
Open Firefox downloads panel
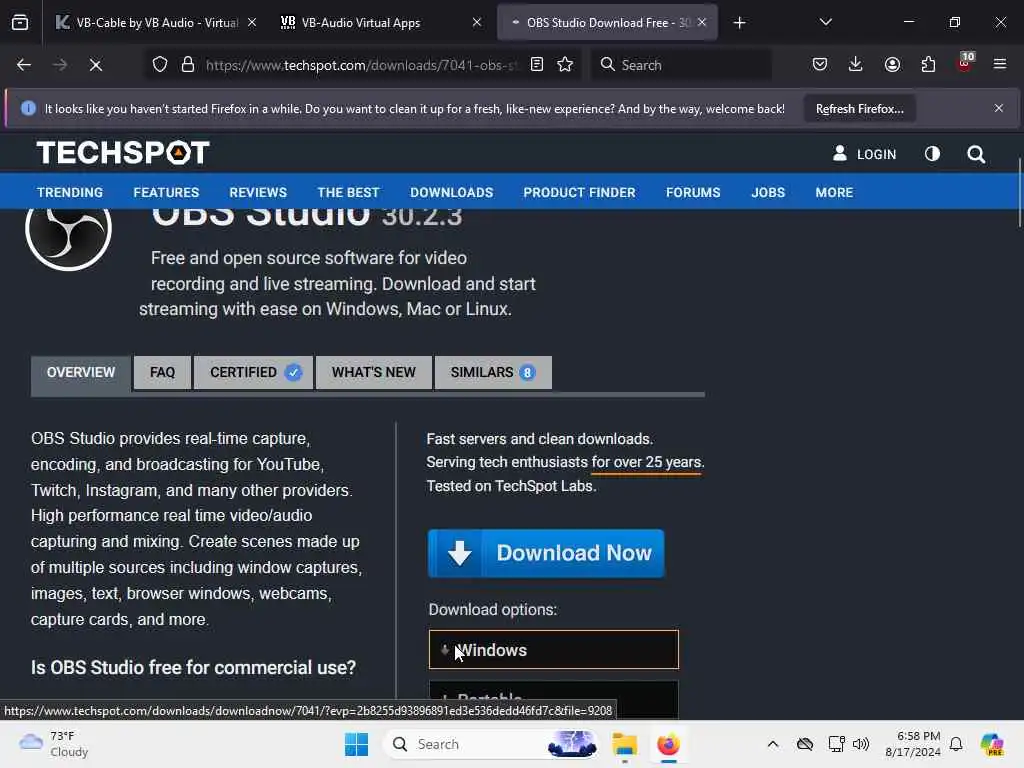(x=856, y=64)
